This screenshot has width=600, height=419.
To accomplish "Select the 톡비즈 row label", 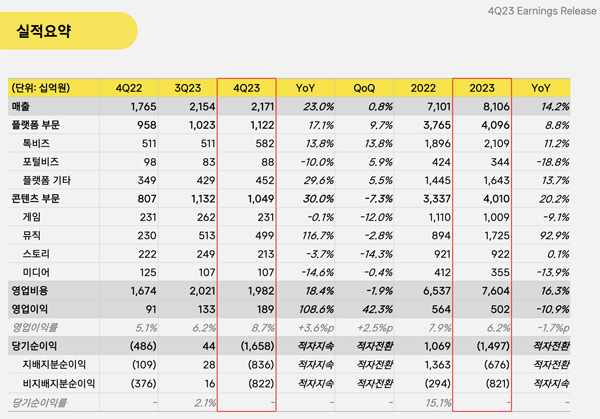I will pyautogui.click(x=38, y=143).
